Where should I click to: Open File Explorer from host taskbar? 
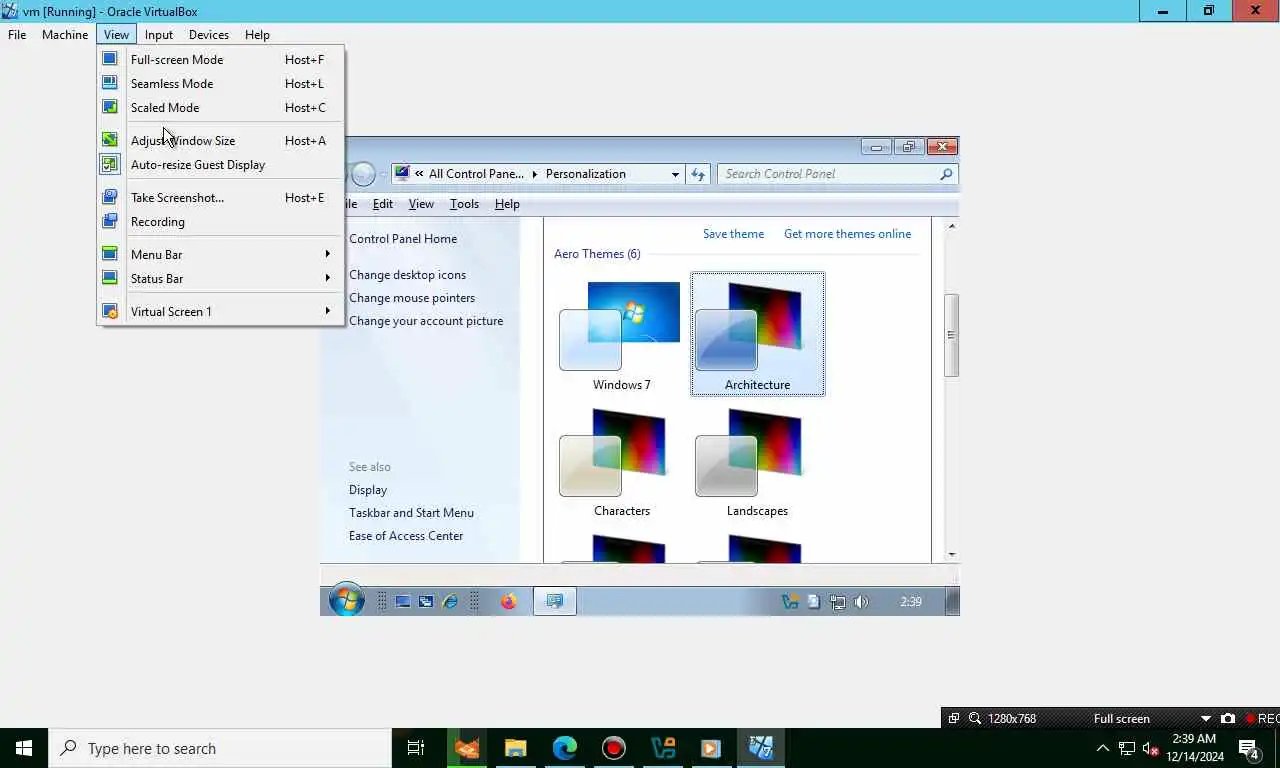pos(516,747)
